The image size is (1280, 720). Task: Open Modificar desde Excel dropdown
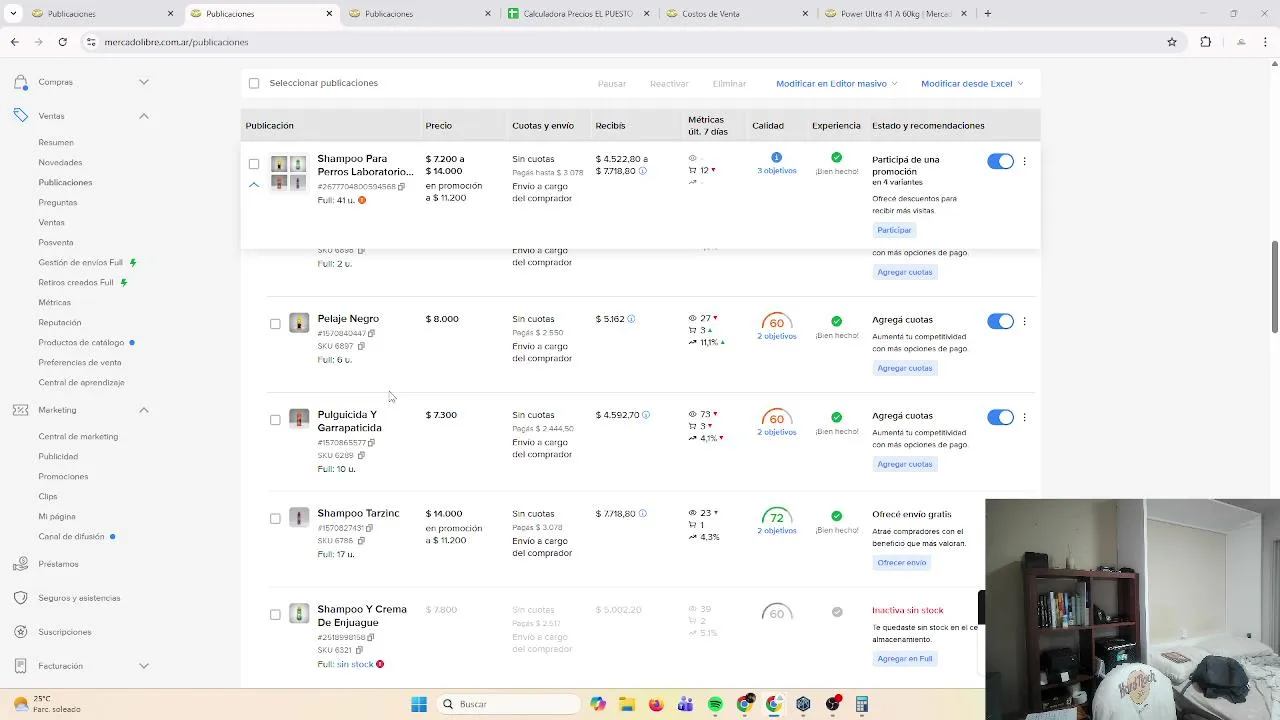tap(972, 84)
